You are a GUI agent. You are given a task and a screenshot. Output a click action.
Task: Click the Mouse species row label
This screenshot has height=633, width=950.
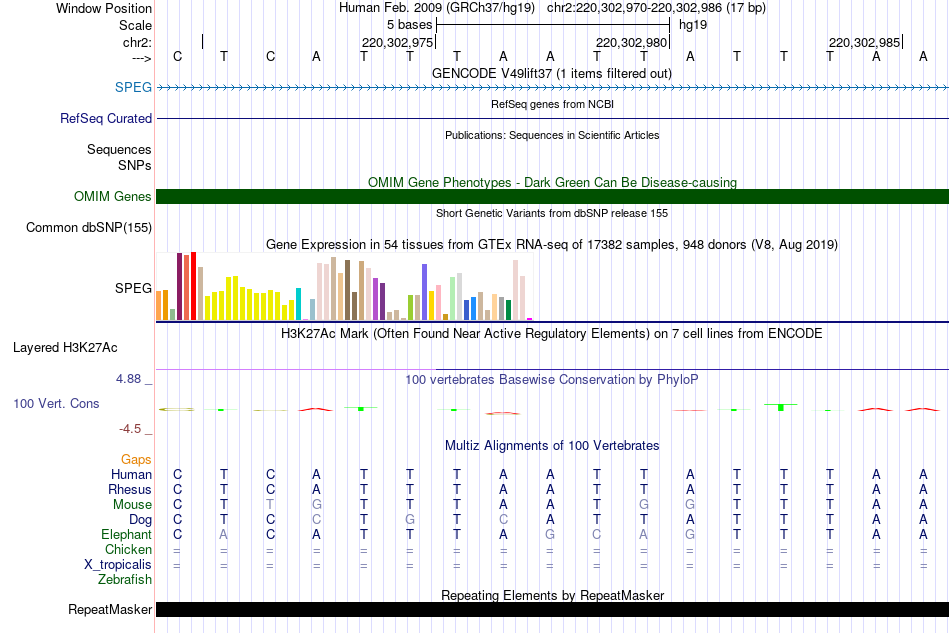132,505
